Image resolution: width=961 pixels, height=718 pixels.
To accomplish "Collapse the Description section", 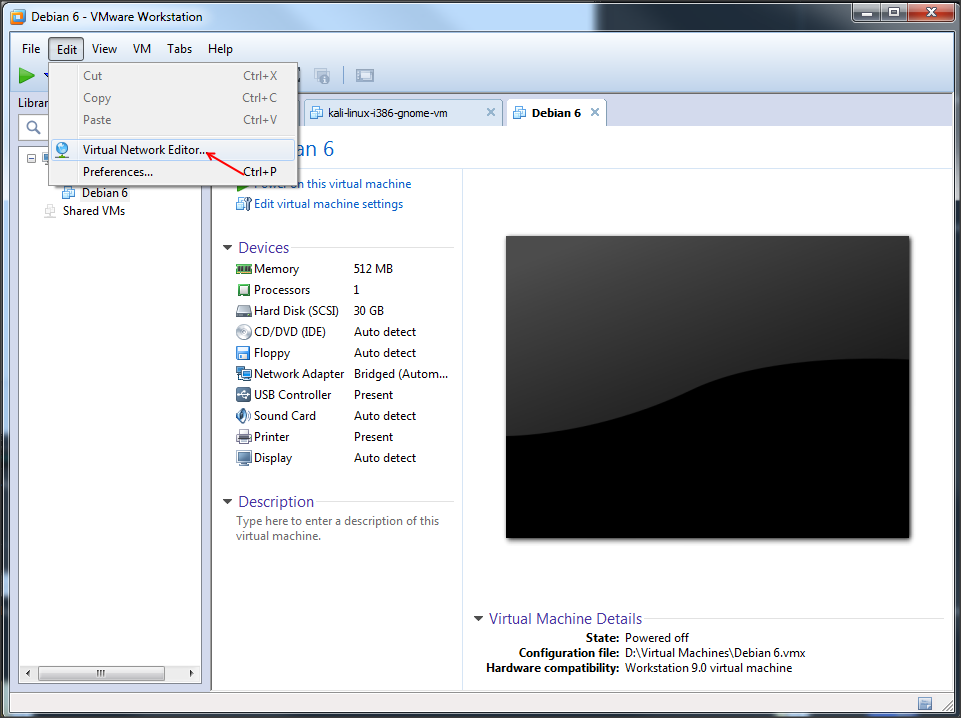I will [x=227, y=501].
